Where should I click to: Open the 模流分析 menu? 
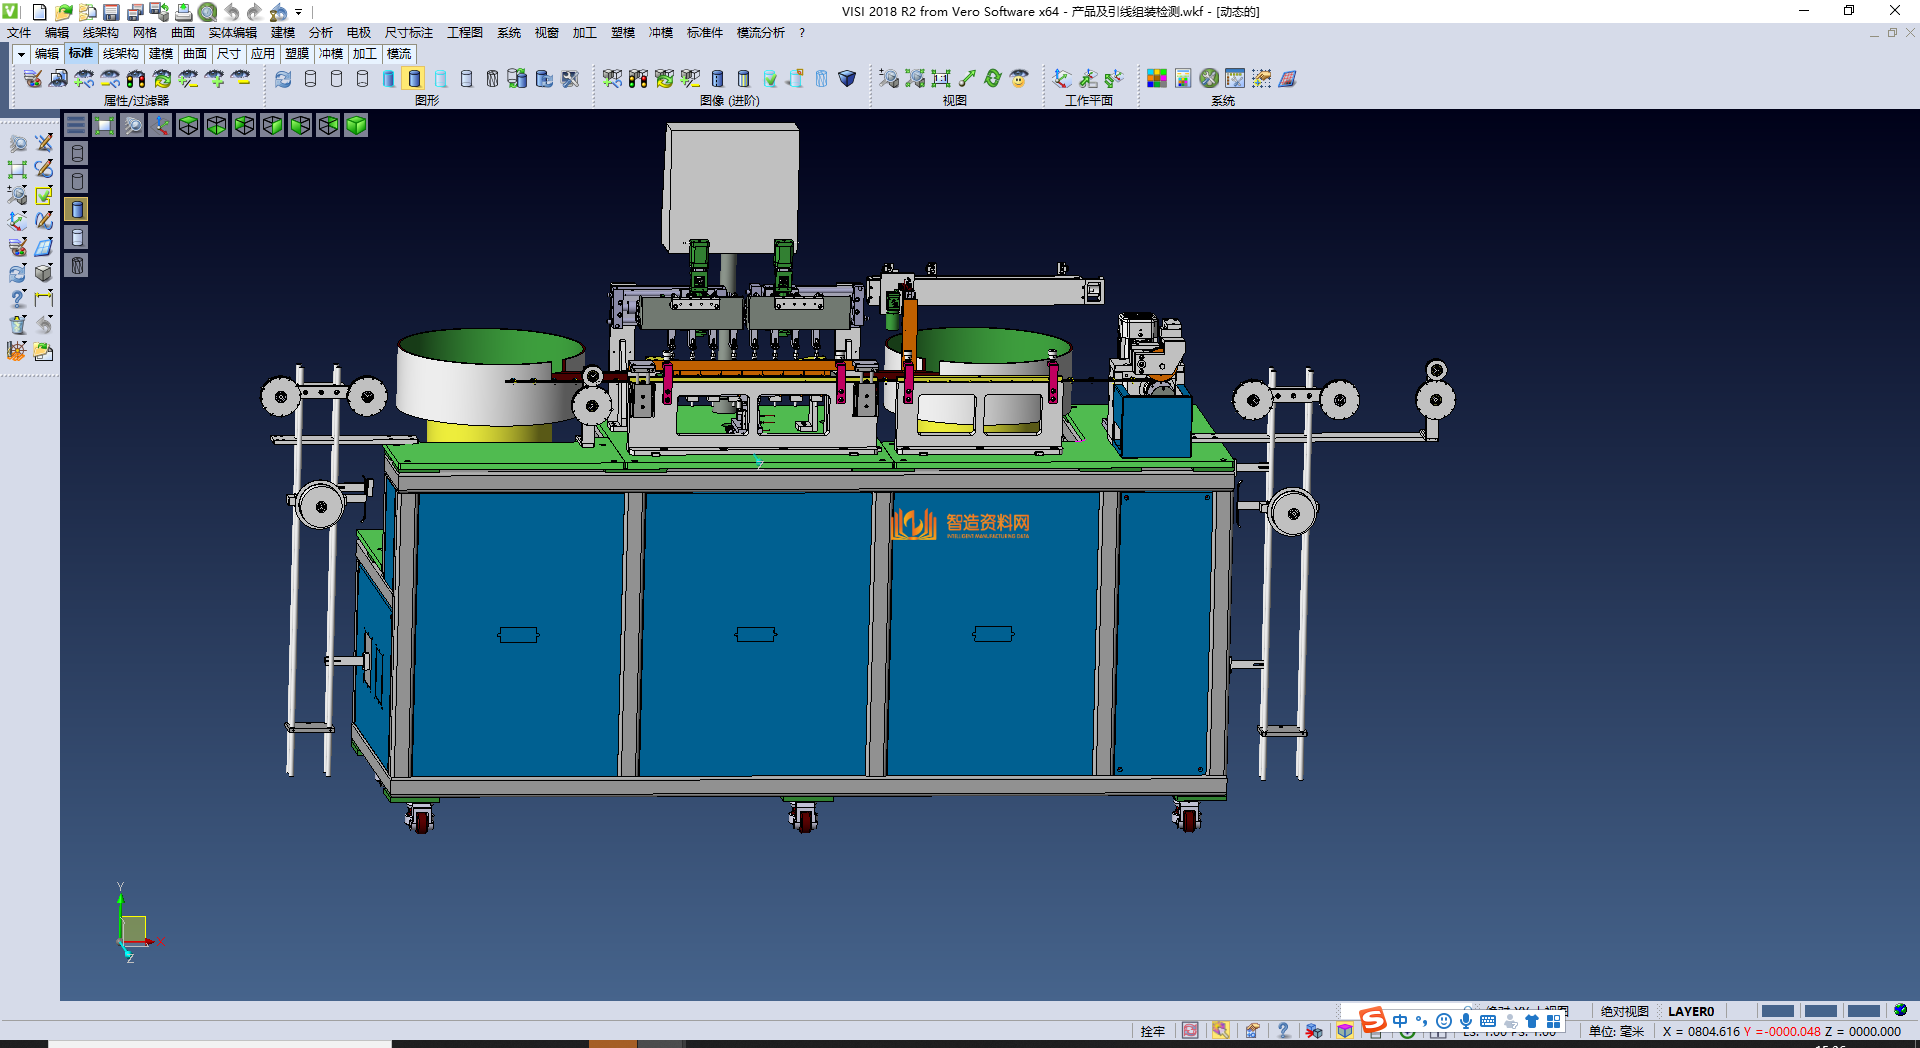click(x=760, y=33)
